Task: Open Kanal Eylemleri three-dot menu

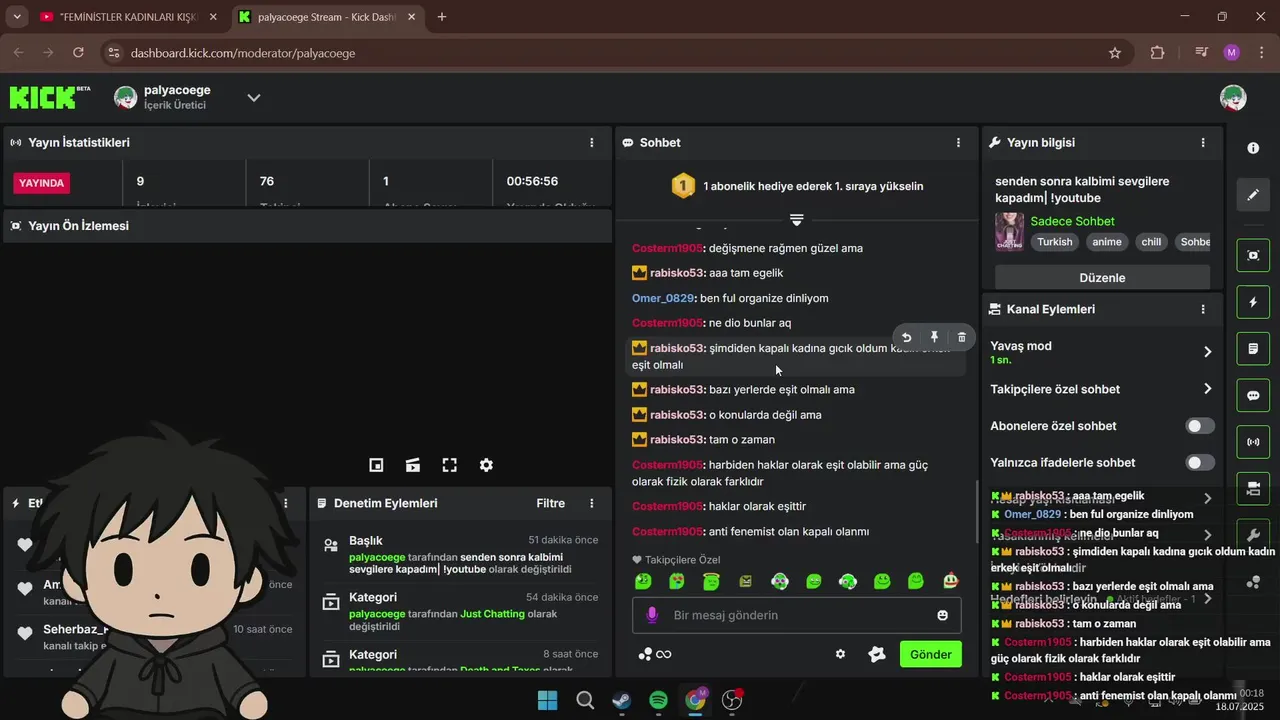Action: pyautogui.click(x=1203, y=310)
